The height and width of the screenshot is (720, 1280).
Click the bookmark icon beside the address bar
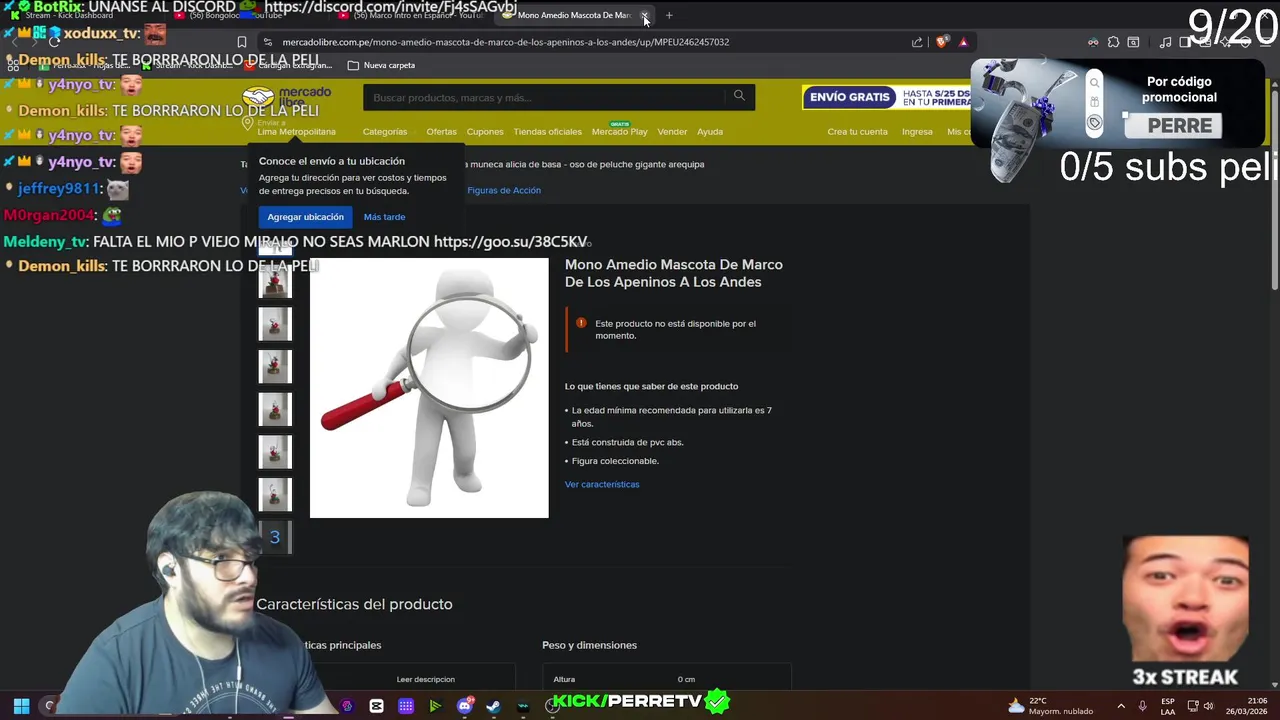coord(242,42)
